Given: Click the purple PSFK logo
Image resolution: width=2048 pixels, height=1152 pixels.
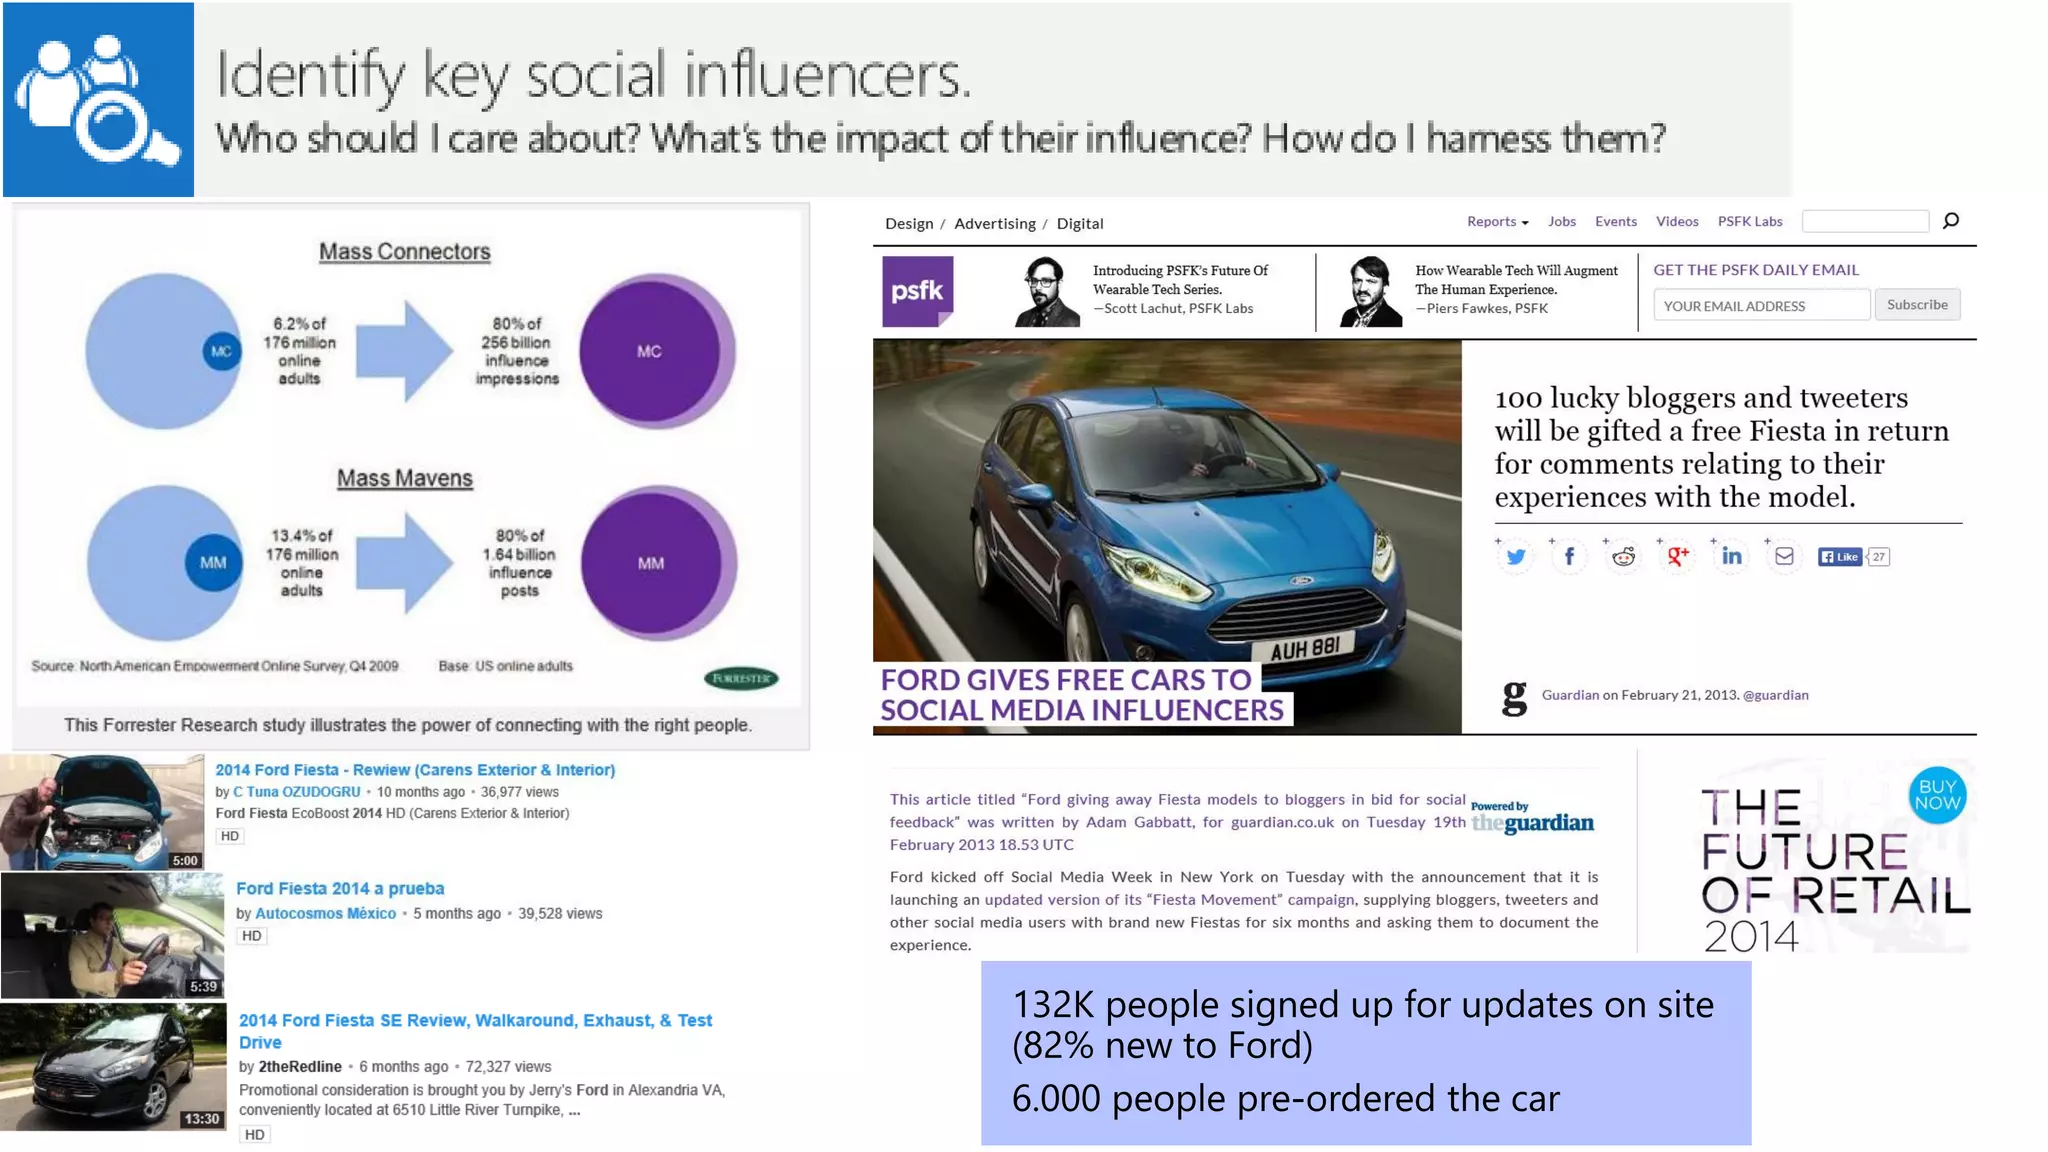Looking at the screenshot, I should click(917, 291).
